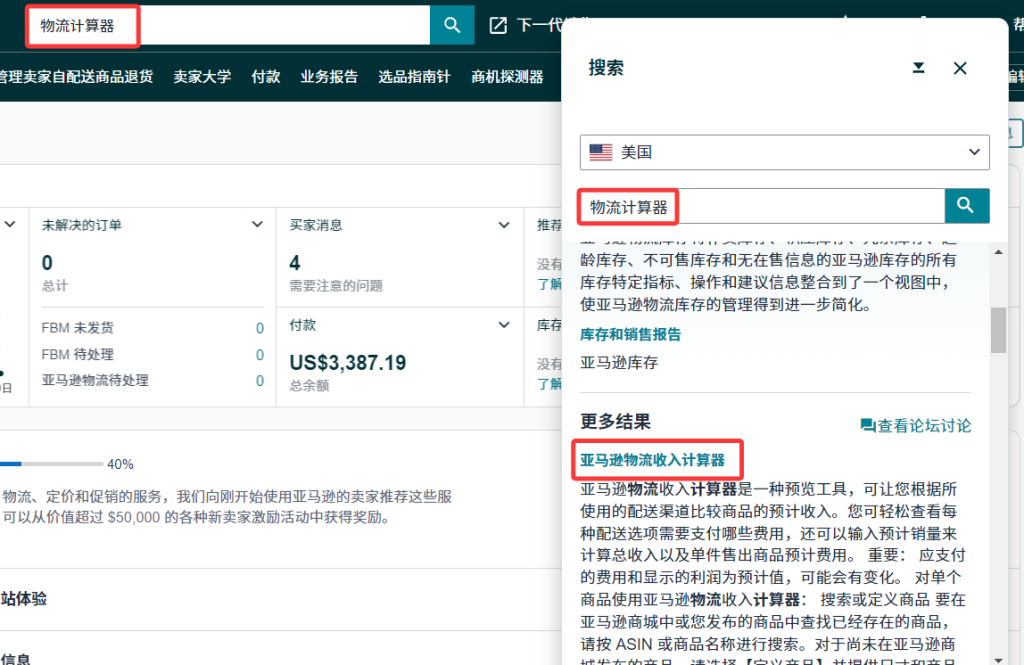The image size is (1024, 665).
Task: Open the 买家消息 widget dropdown
Action: (x=503, y=224)
